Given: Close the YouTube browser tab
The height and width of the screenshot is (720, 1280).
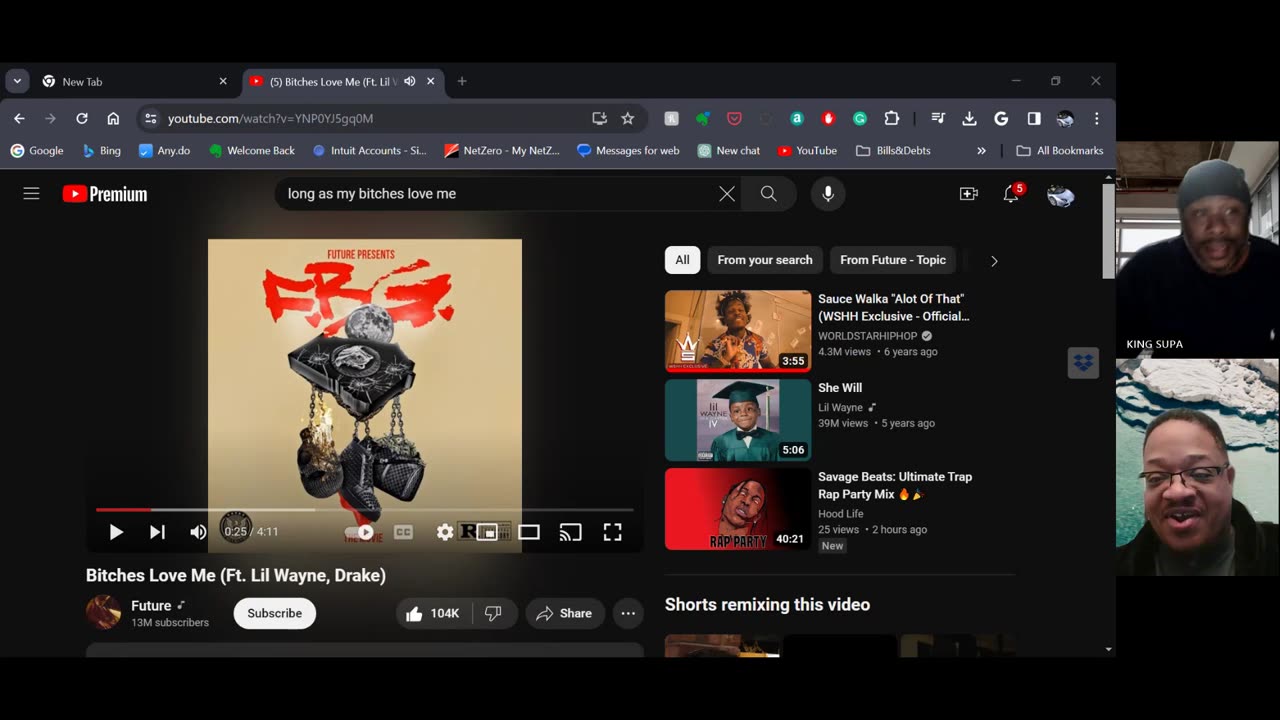Looking at the screenshot, I should (x=431, y=82).
